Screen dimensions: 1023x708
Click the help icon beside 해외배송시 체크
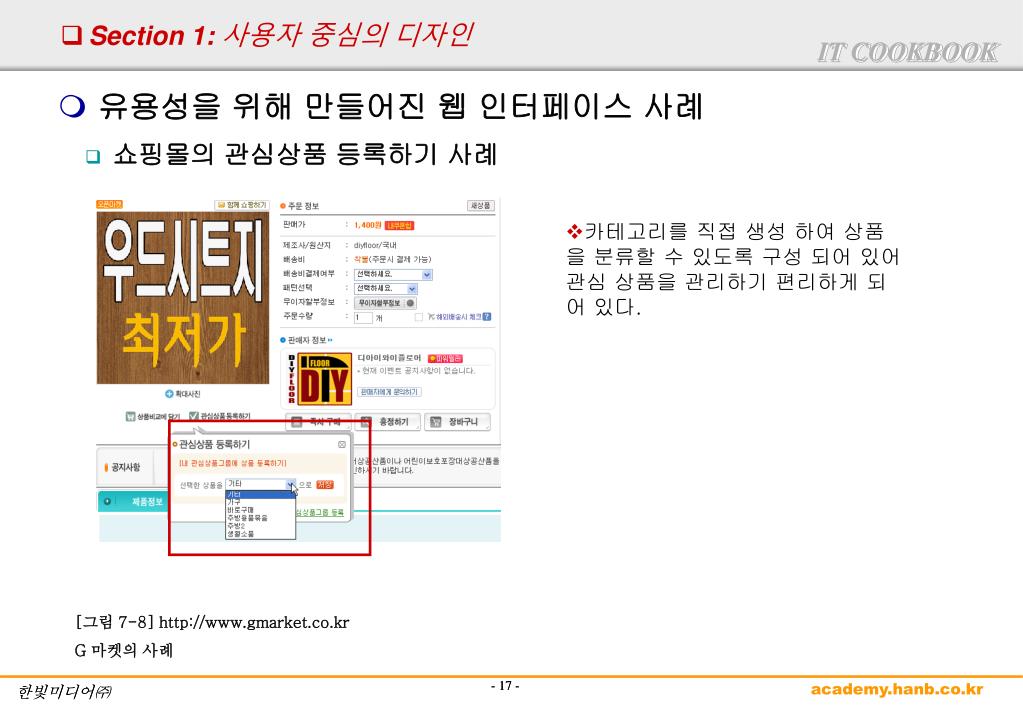487,316
